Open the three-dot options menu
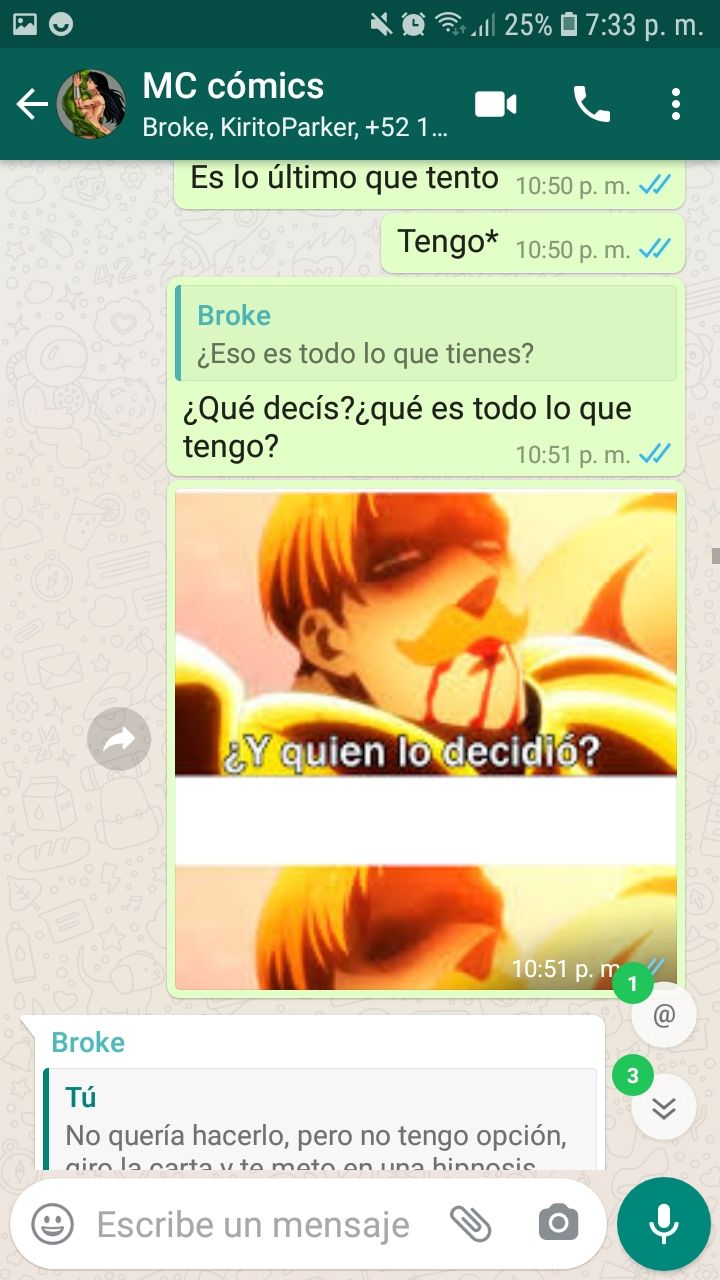The image size is (720, 1280). click(676, 104)
